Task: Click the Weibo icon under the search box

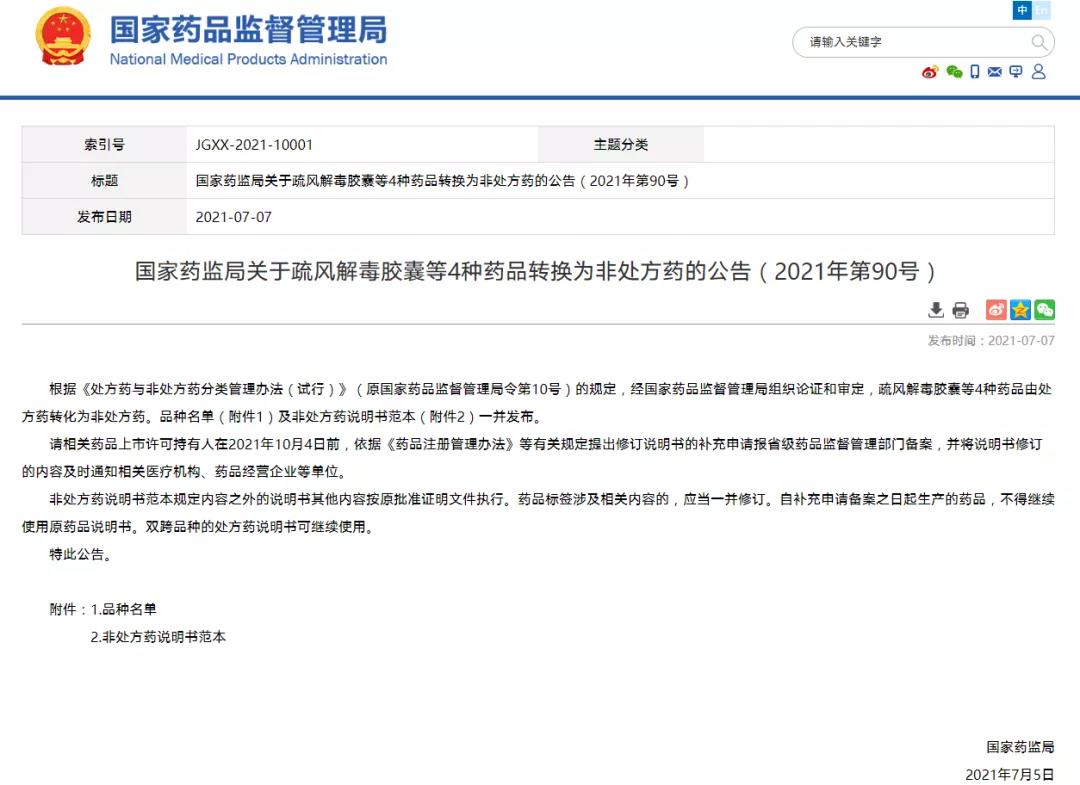Action: 930,72
